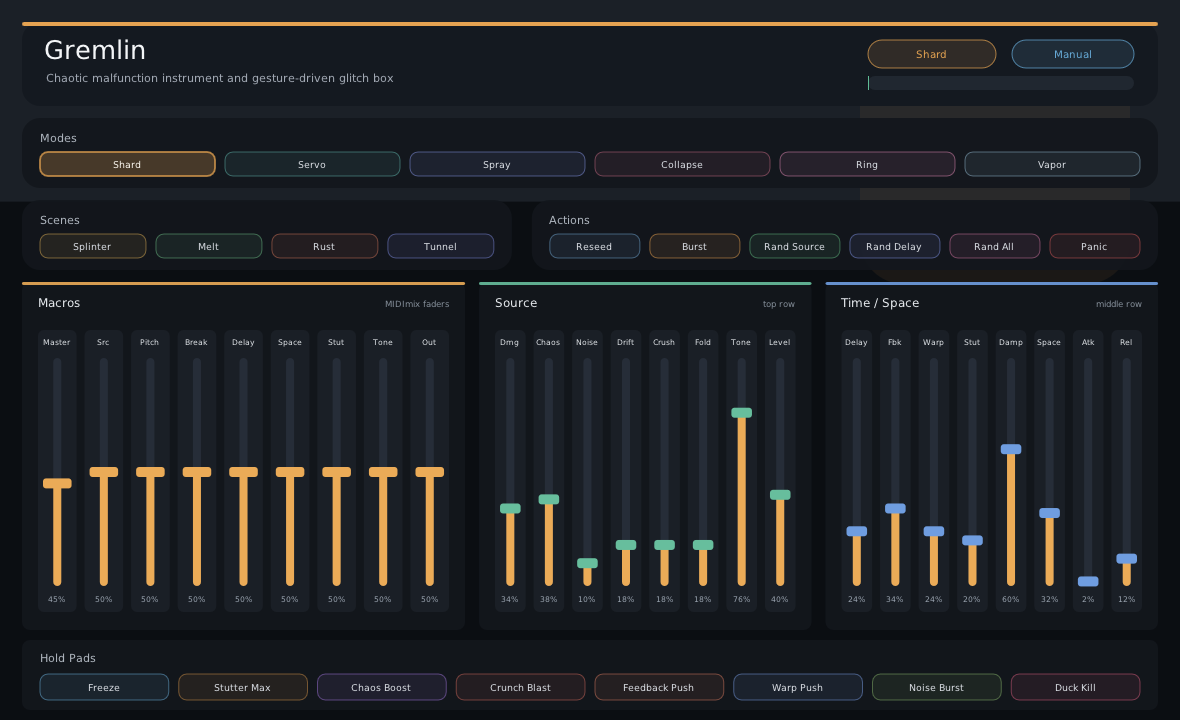Click the Noise source slider

pos(587,564)
